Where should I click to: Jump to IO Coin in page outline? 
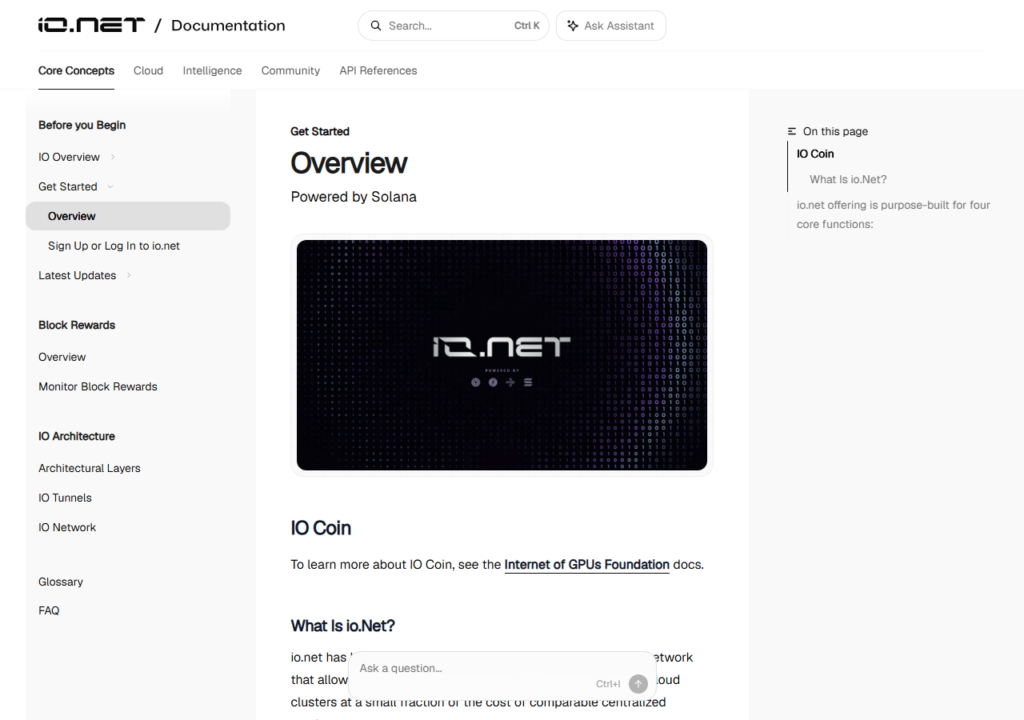click(x=815, y=154)
